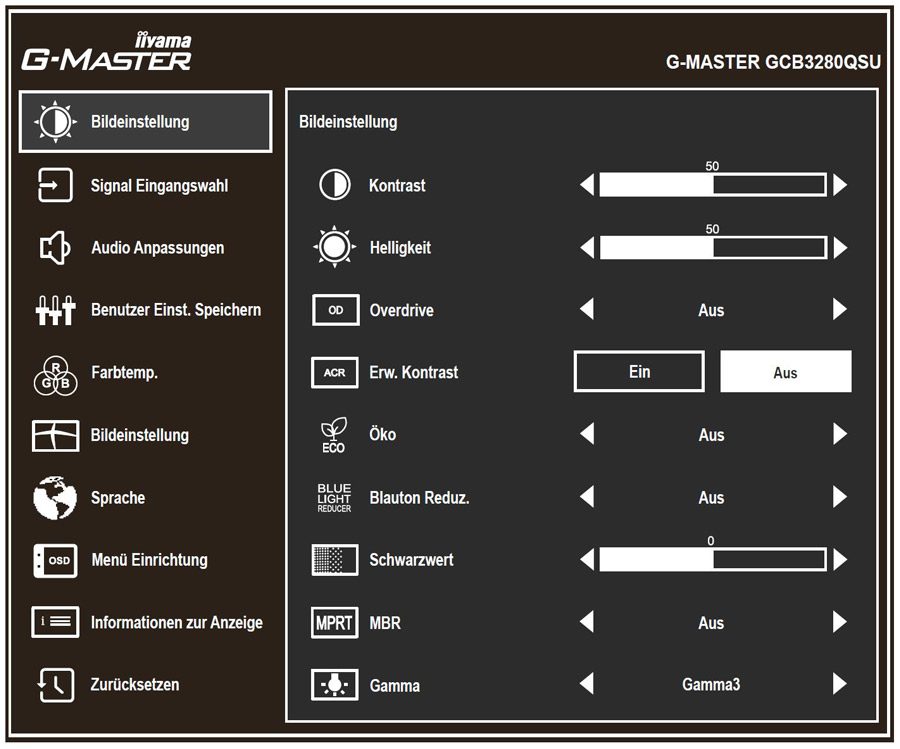Click the MBR value Aus
This screenshot has width=900, height=749.
[711, 623]
